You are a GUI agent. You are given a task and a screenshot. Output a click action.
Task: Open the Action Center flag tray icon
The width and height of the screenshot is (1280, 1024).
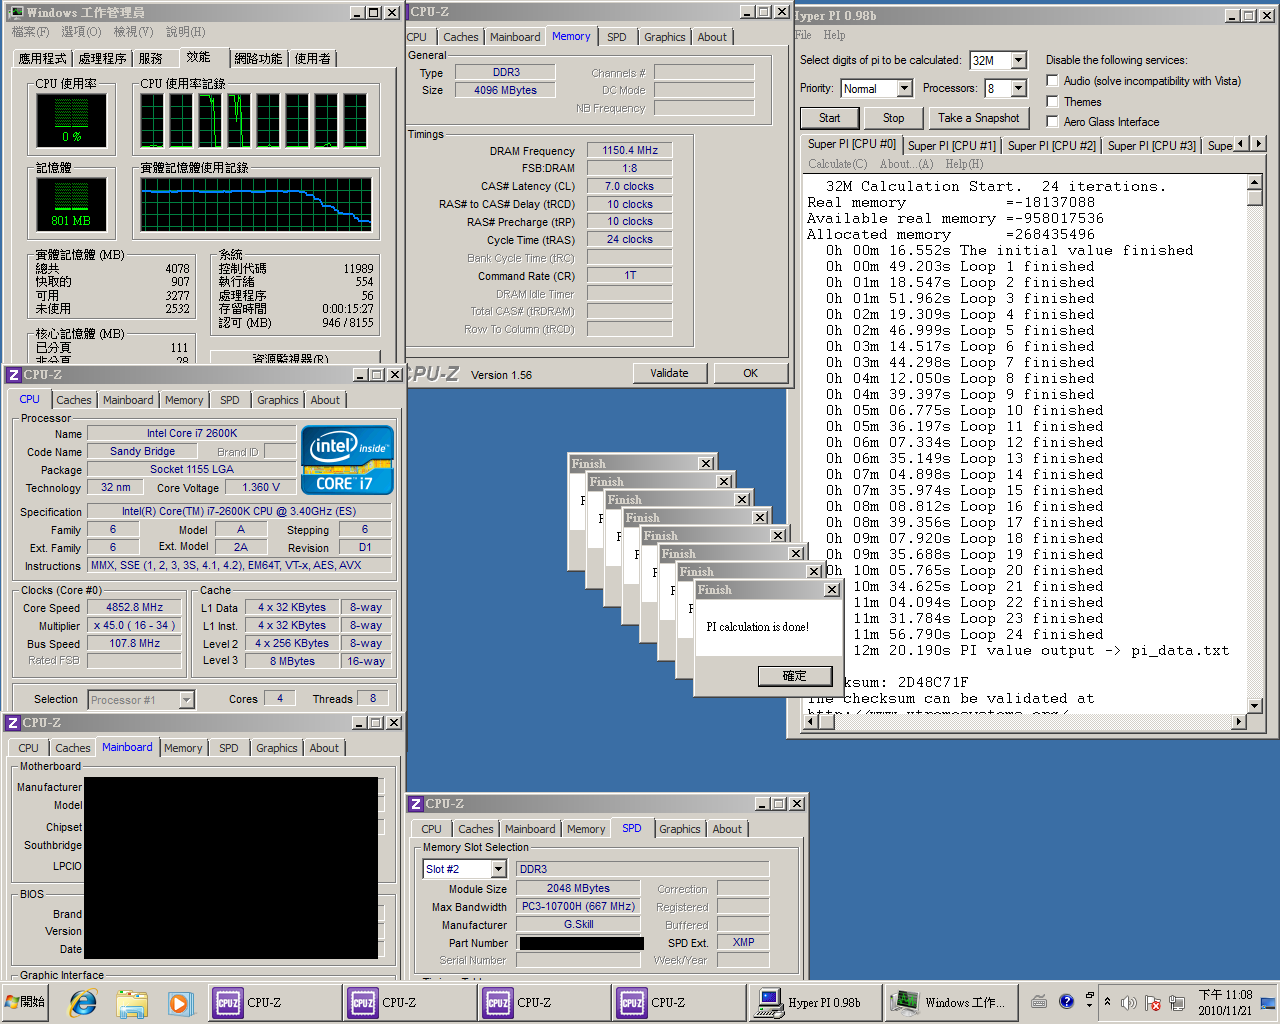pyautogui.click(x=1152, y=1002)
